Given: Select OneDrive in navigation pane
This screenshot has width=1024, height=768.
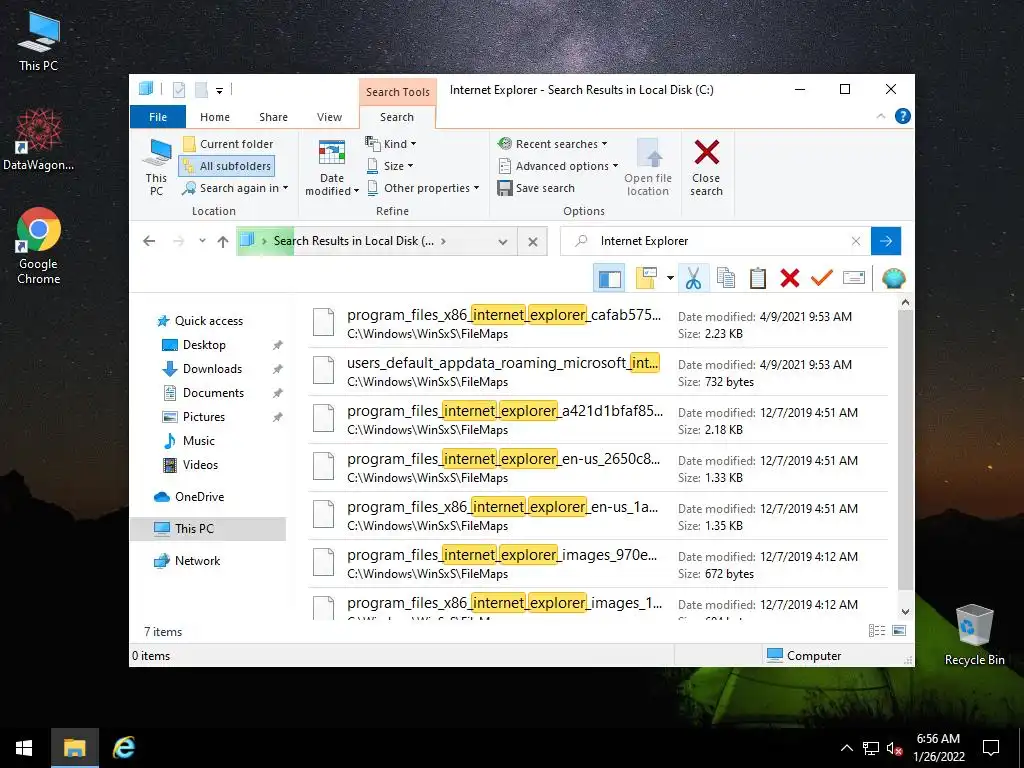Looking at the screenshot, I should (189, 497).
